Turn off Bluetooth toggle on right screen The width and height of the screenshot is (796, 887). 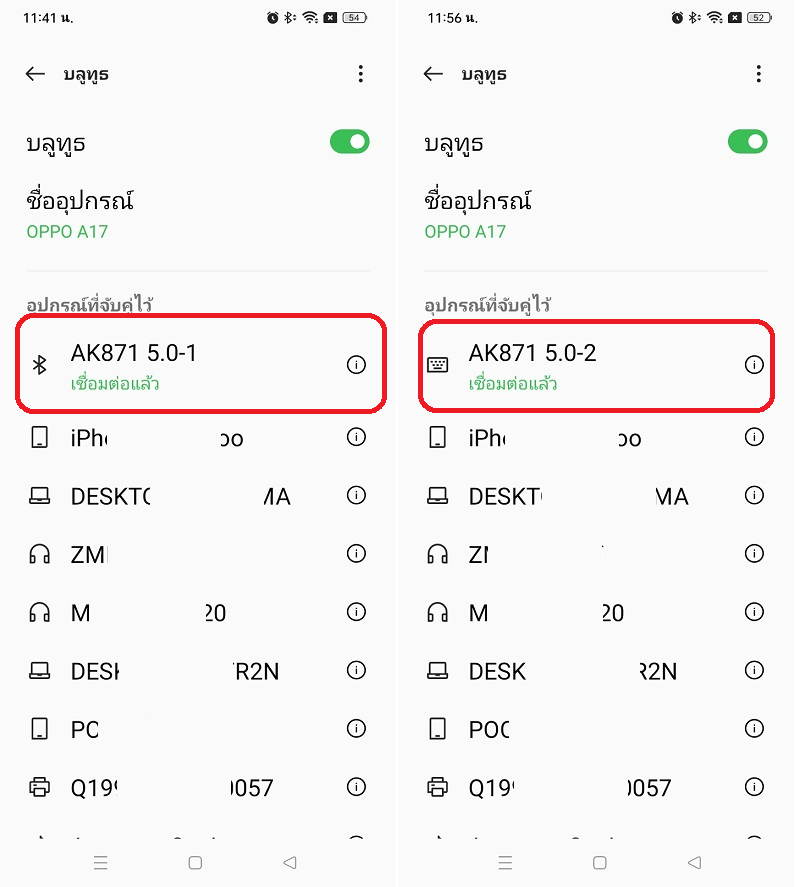(748, 141)
